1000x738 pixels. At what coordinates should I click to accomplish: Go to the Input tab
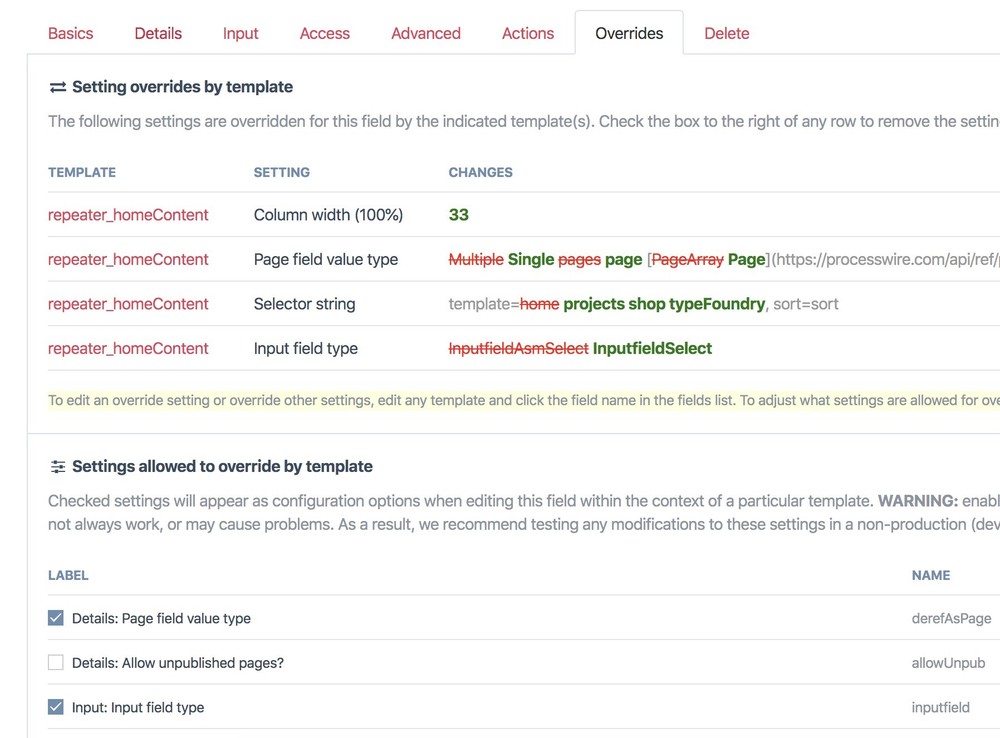pos(240,33)
